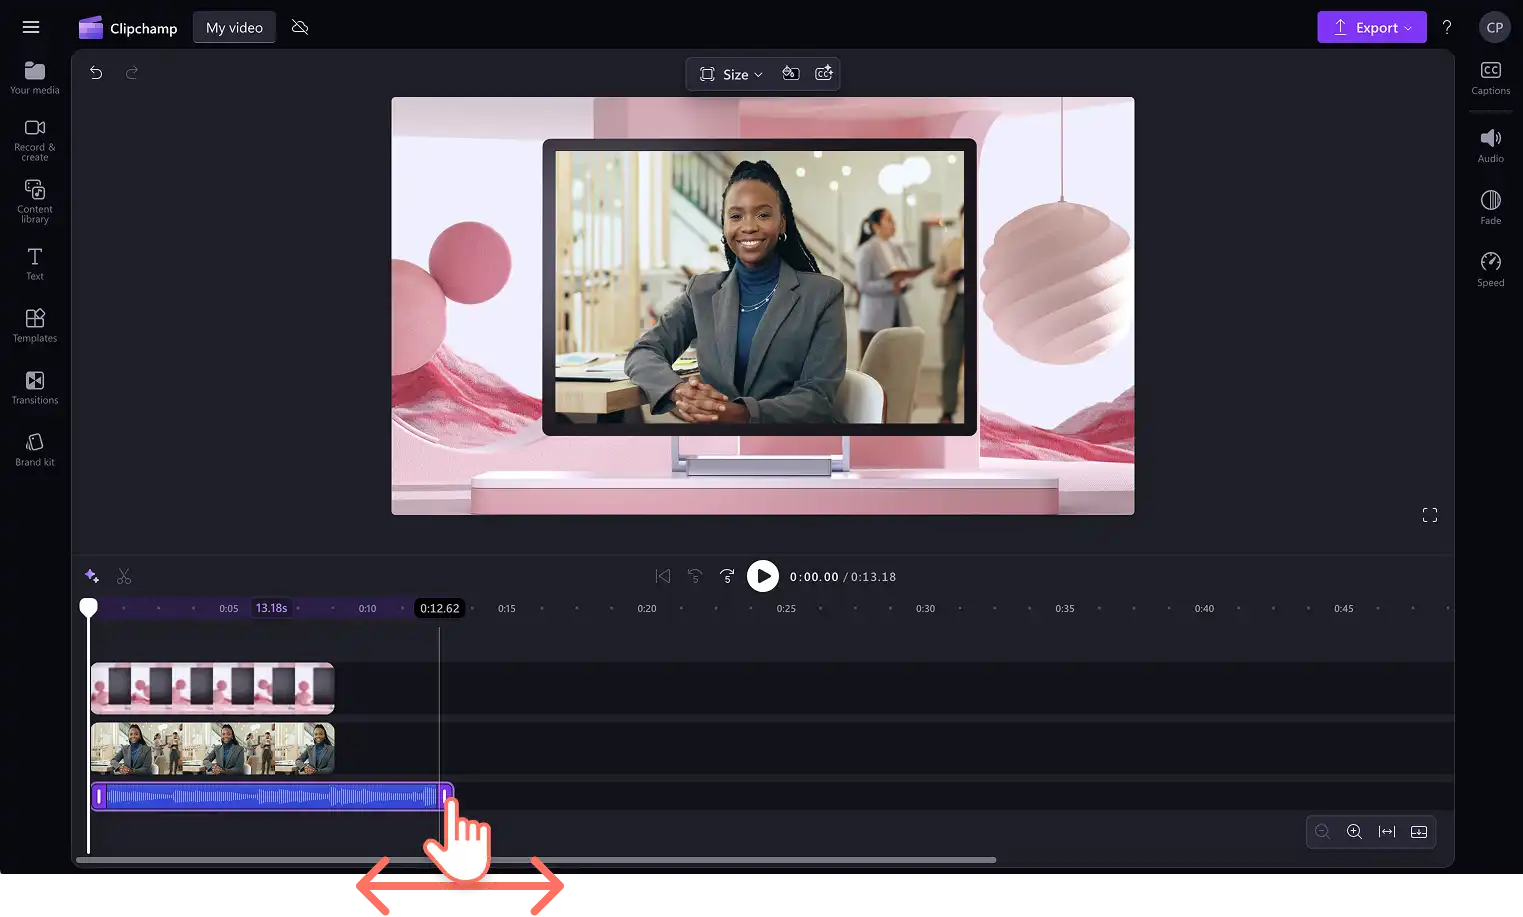Toggle fullscreen preview mode
Screen dimensions: 1523x917
pyautogui.click(x=1429, y=515)
